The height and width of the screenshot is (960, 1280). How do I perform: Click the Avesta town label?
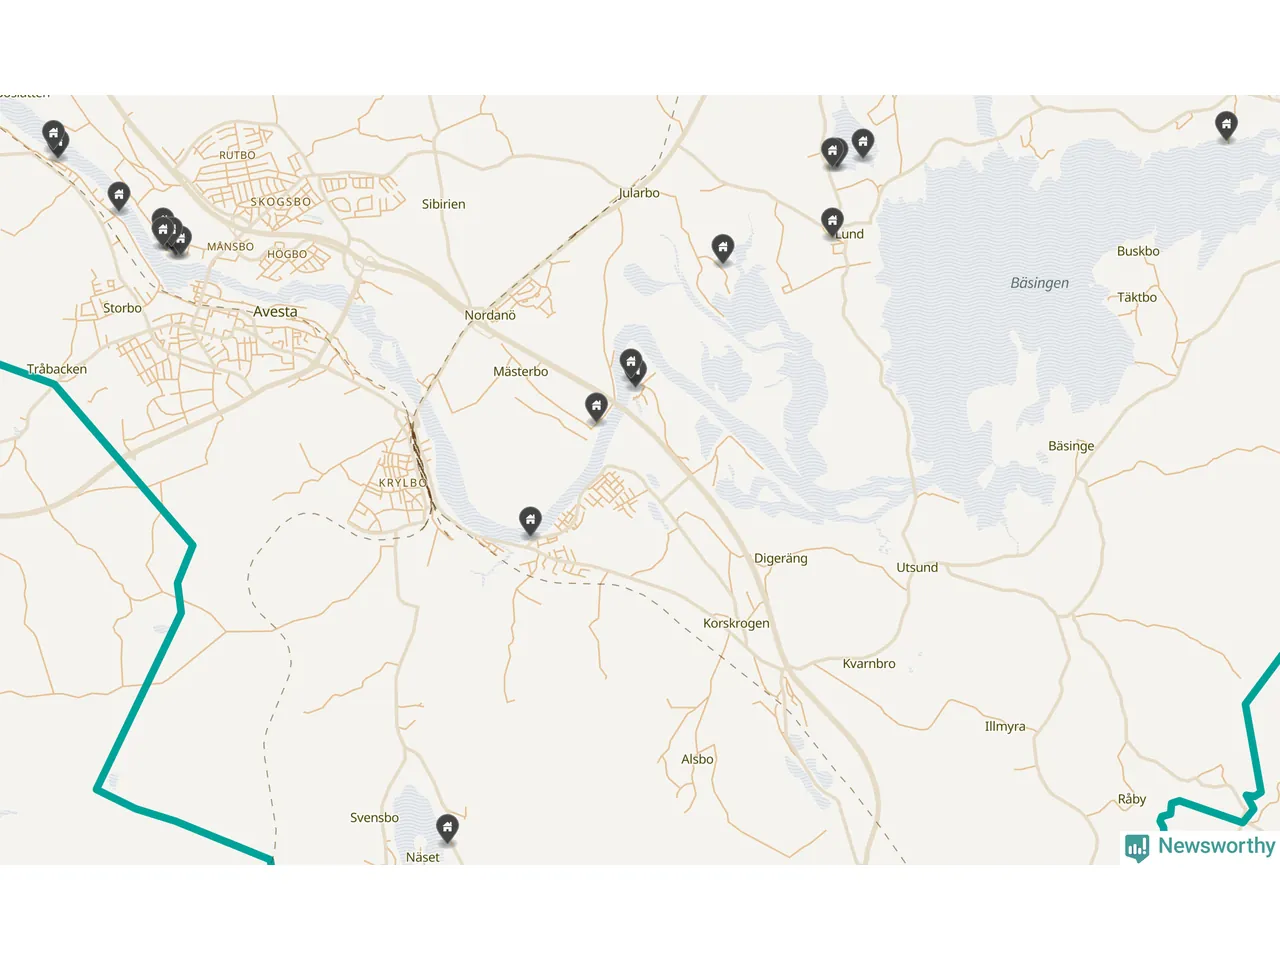click(275, 312)
